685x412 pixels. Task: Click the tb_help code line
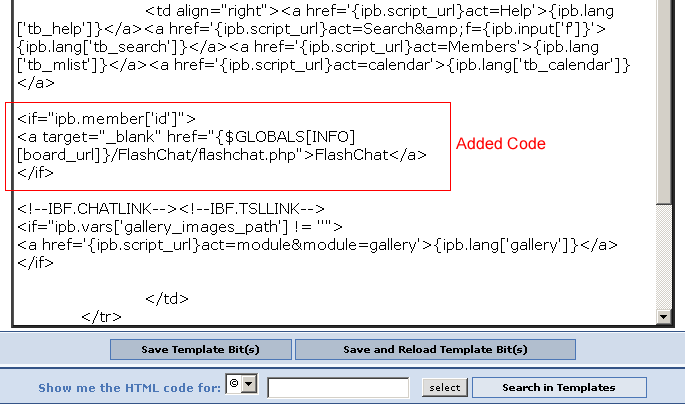pos(311,29)
